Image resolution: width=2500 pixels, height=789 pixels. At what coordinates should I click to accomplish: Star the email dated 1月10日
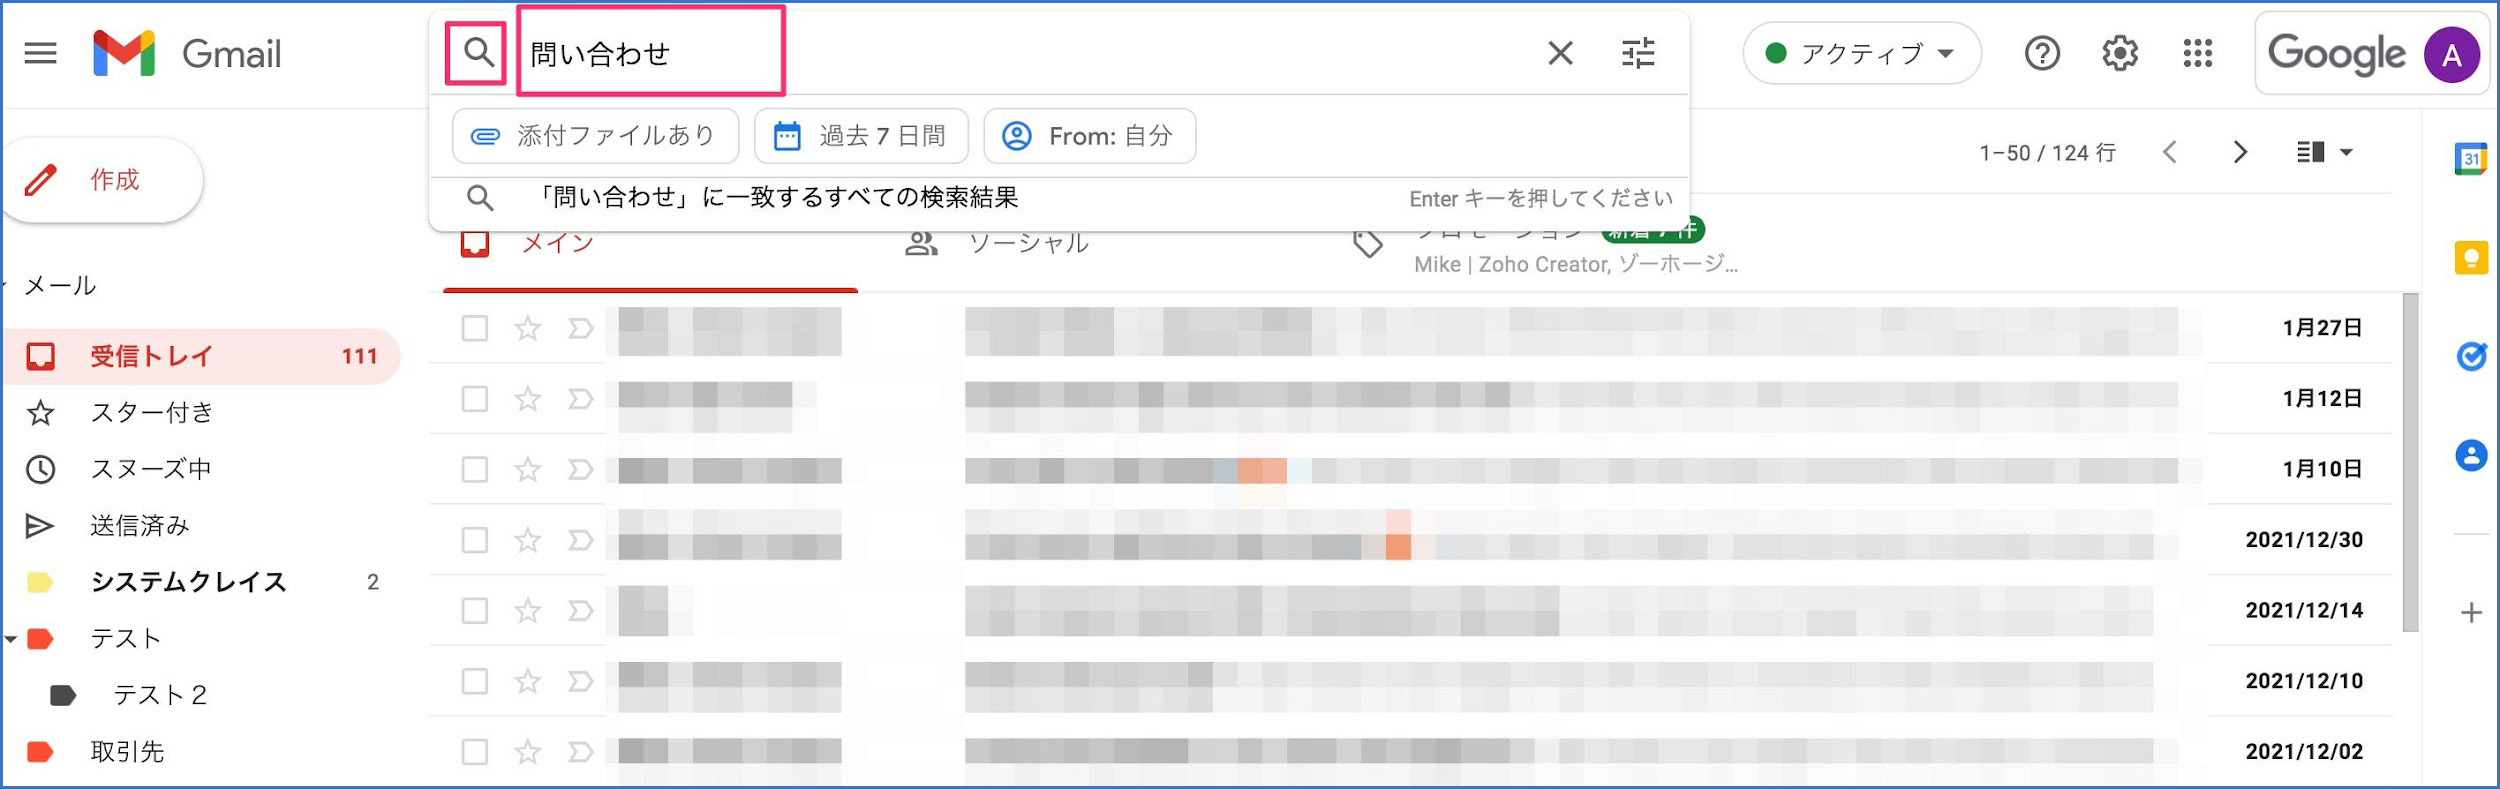pyautogui.click(x=527, y=469)
